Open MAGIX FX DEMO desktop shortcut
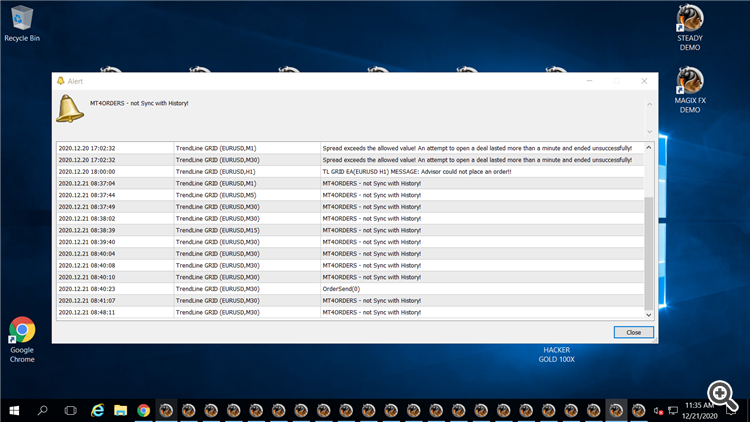This screenshot has height=422, width=750. coord(690,90)
